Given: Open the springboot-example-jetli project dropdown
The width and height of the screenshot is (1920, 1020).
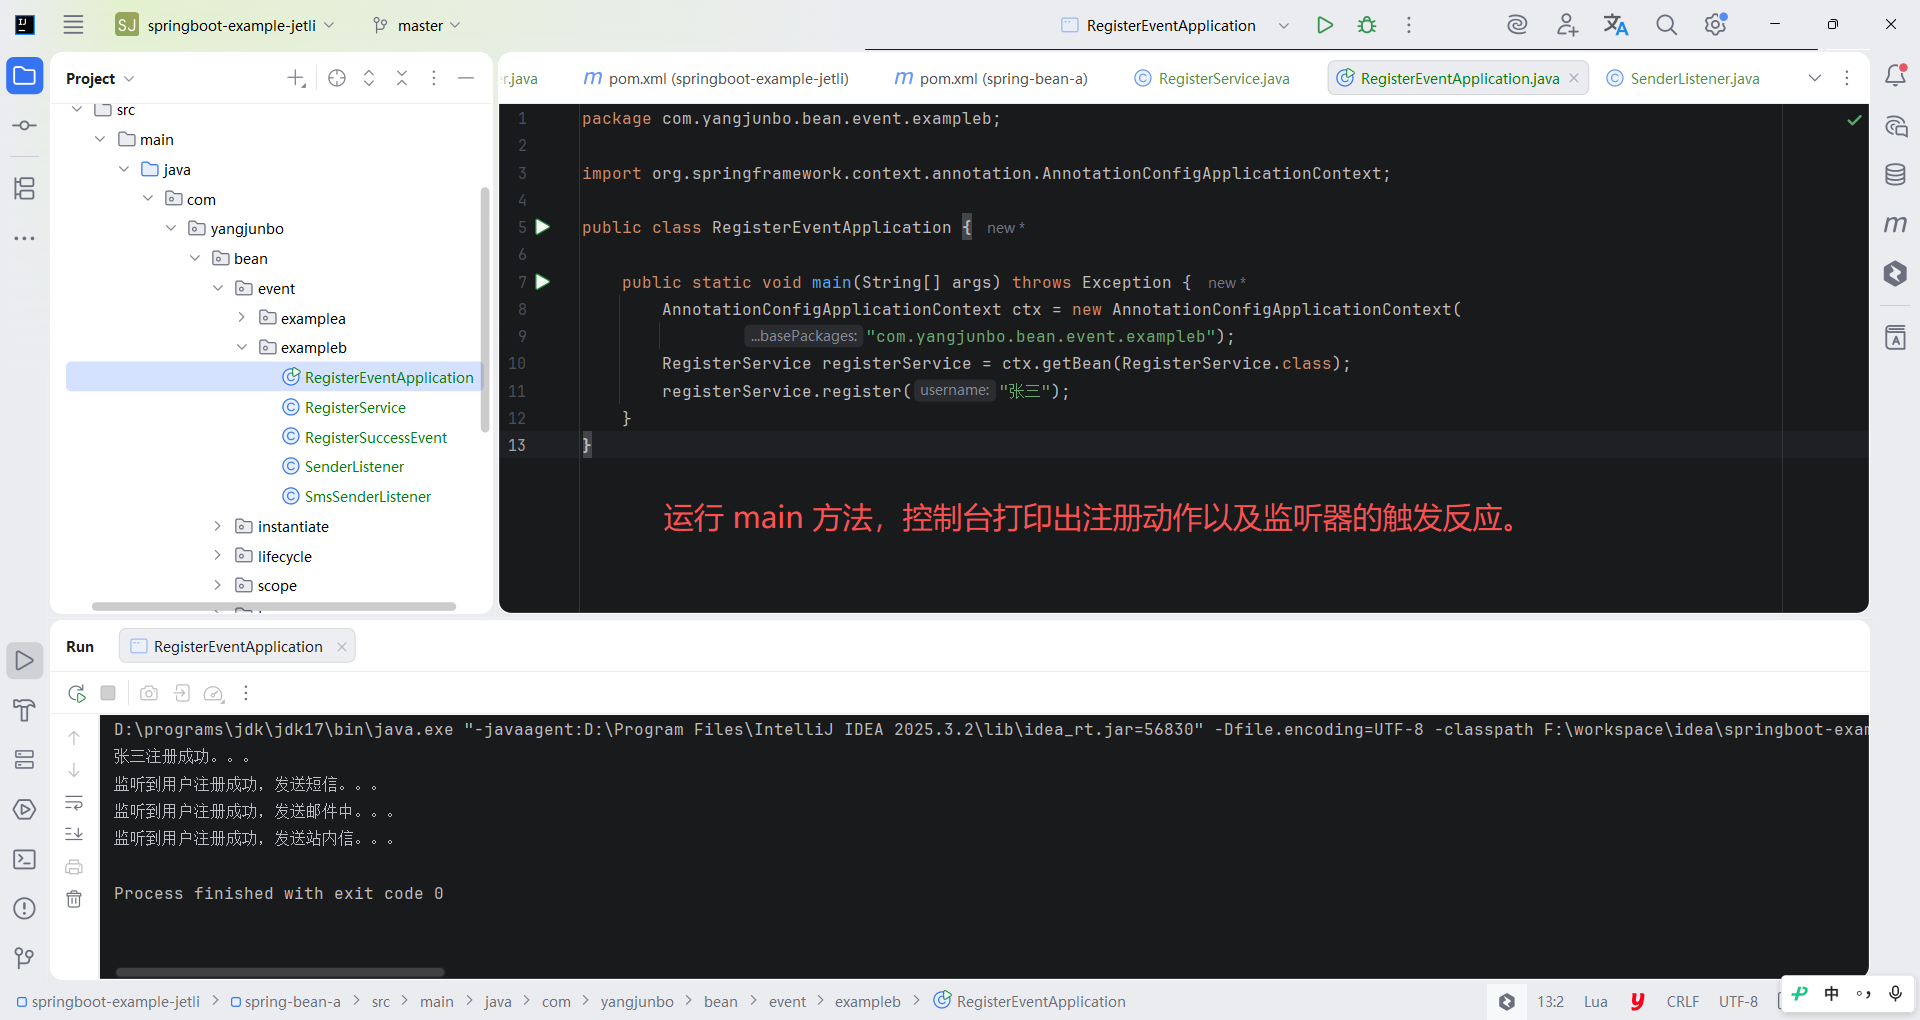Looking at the screenshot, I should (x=226, y=25).
